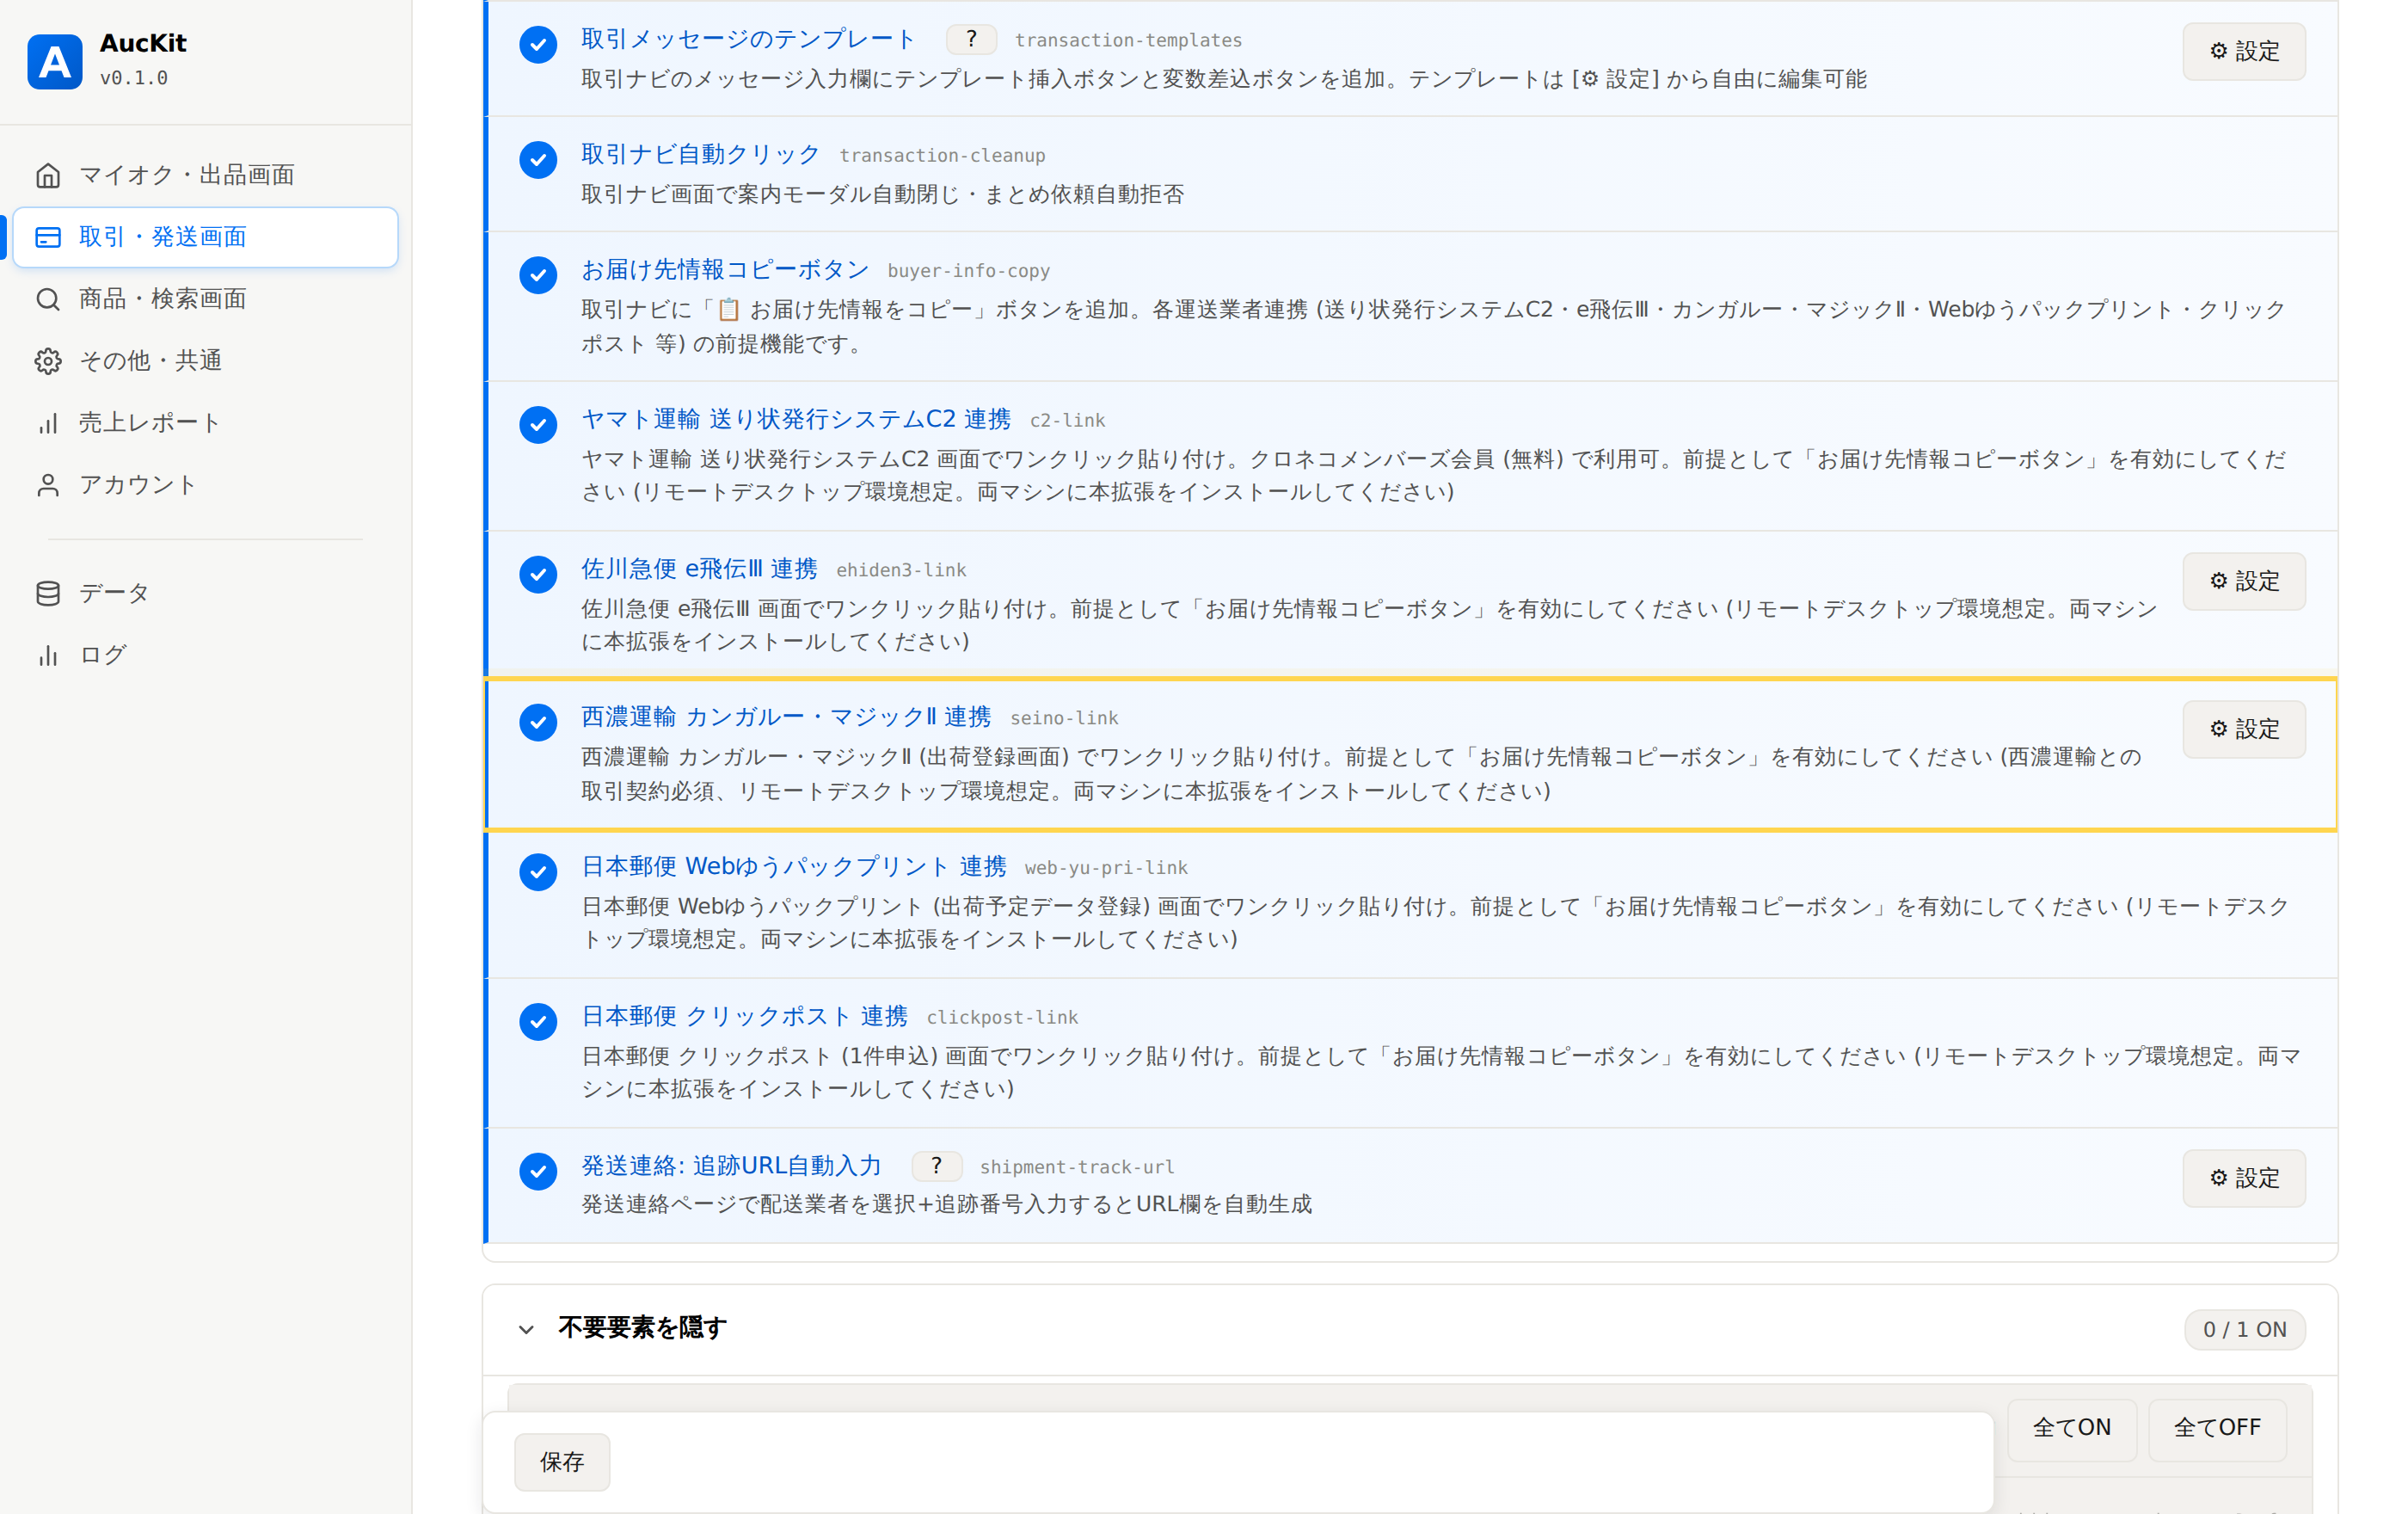This screenshot has height=1514, width=2408.
Task: Click the buyer-info-copy identifier text
Action: 968,271
